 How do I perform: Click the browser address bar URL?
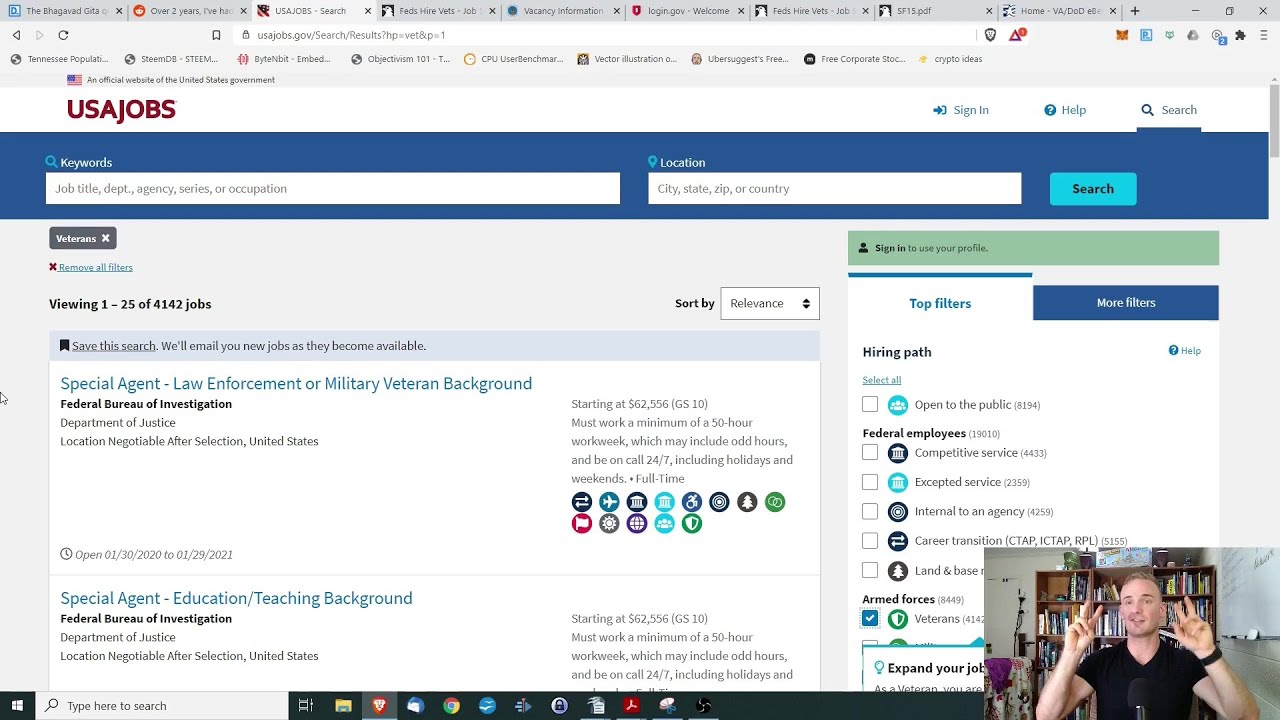click(351, 35)
